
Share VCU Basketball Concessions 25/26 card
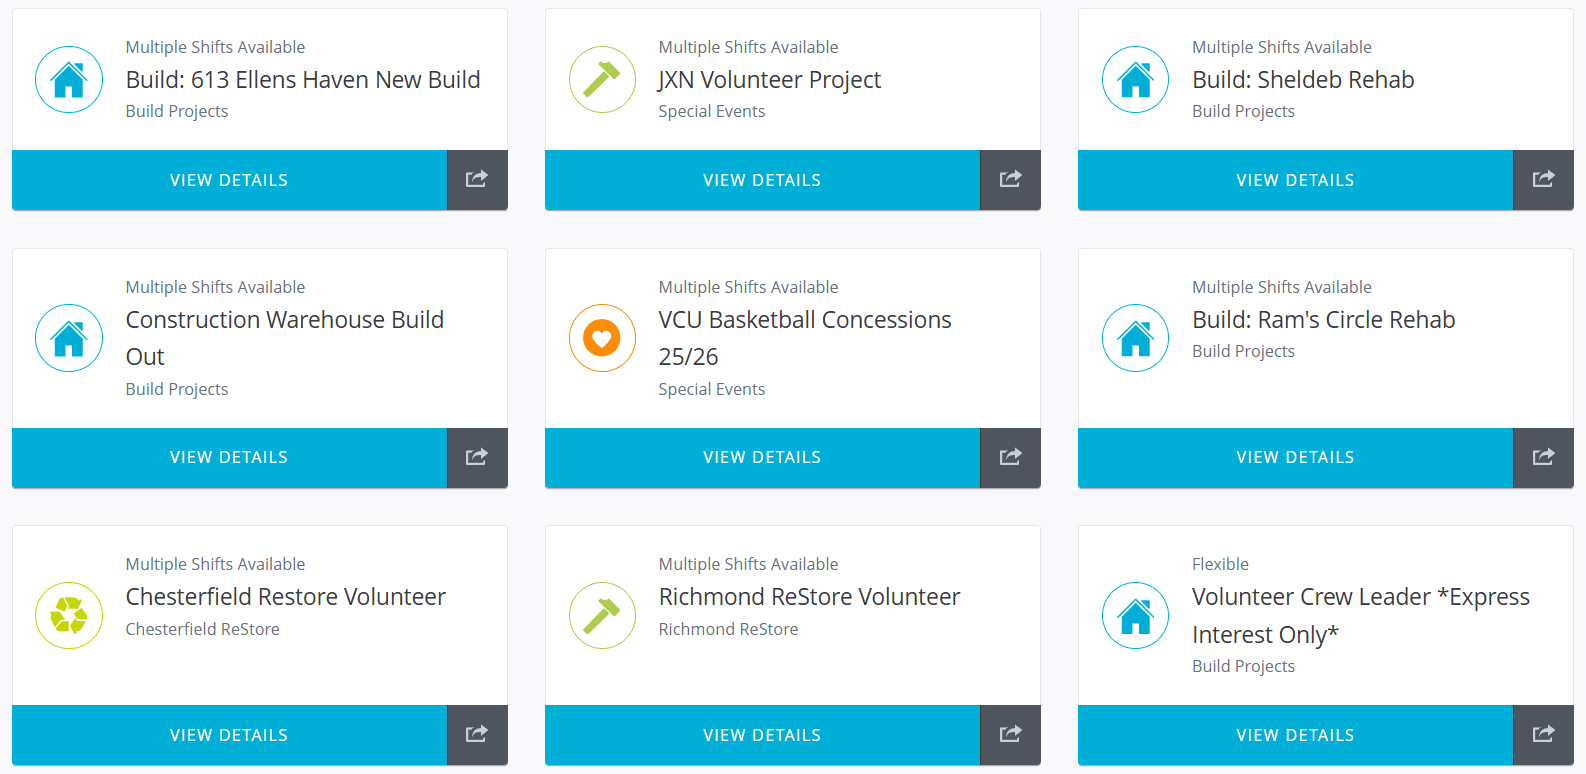(1010, 457)
